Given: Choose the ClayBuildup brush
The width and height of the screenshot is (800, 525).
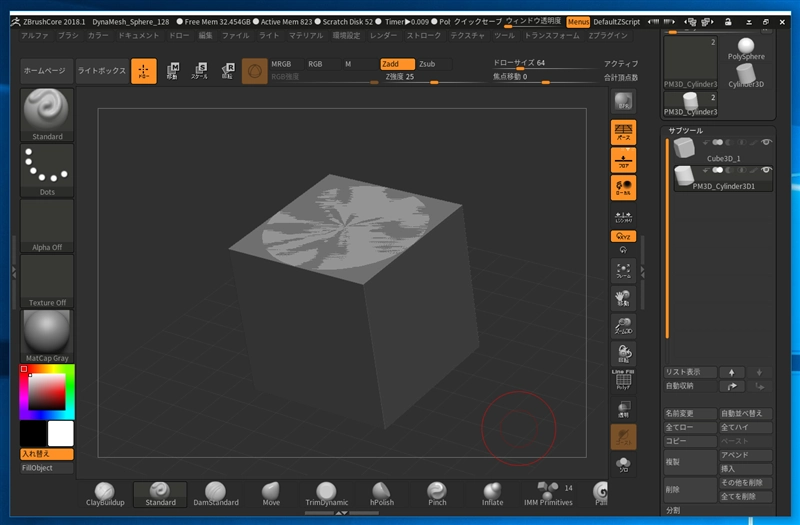Looking at the screenshot, I should click(x=105, y=494).
